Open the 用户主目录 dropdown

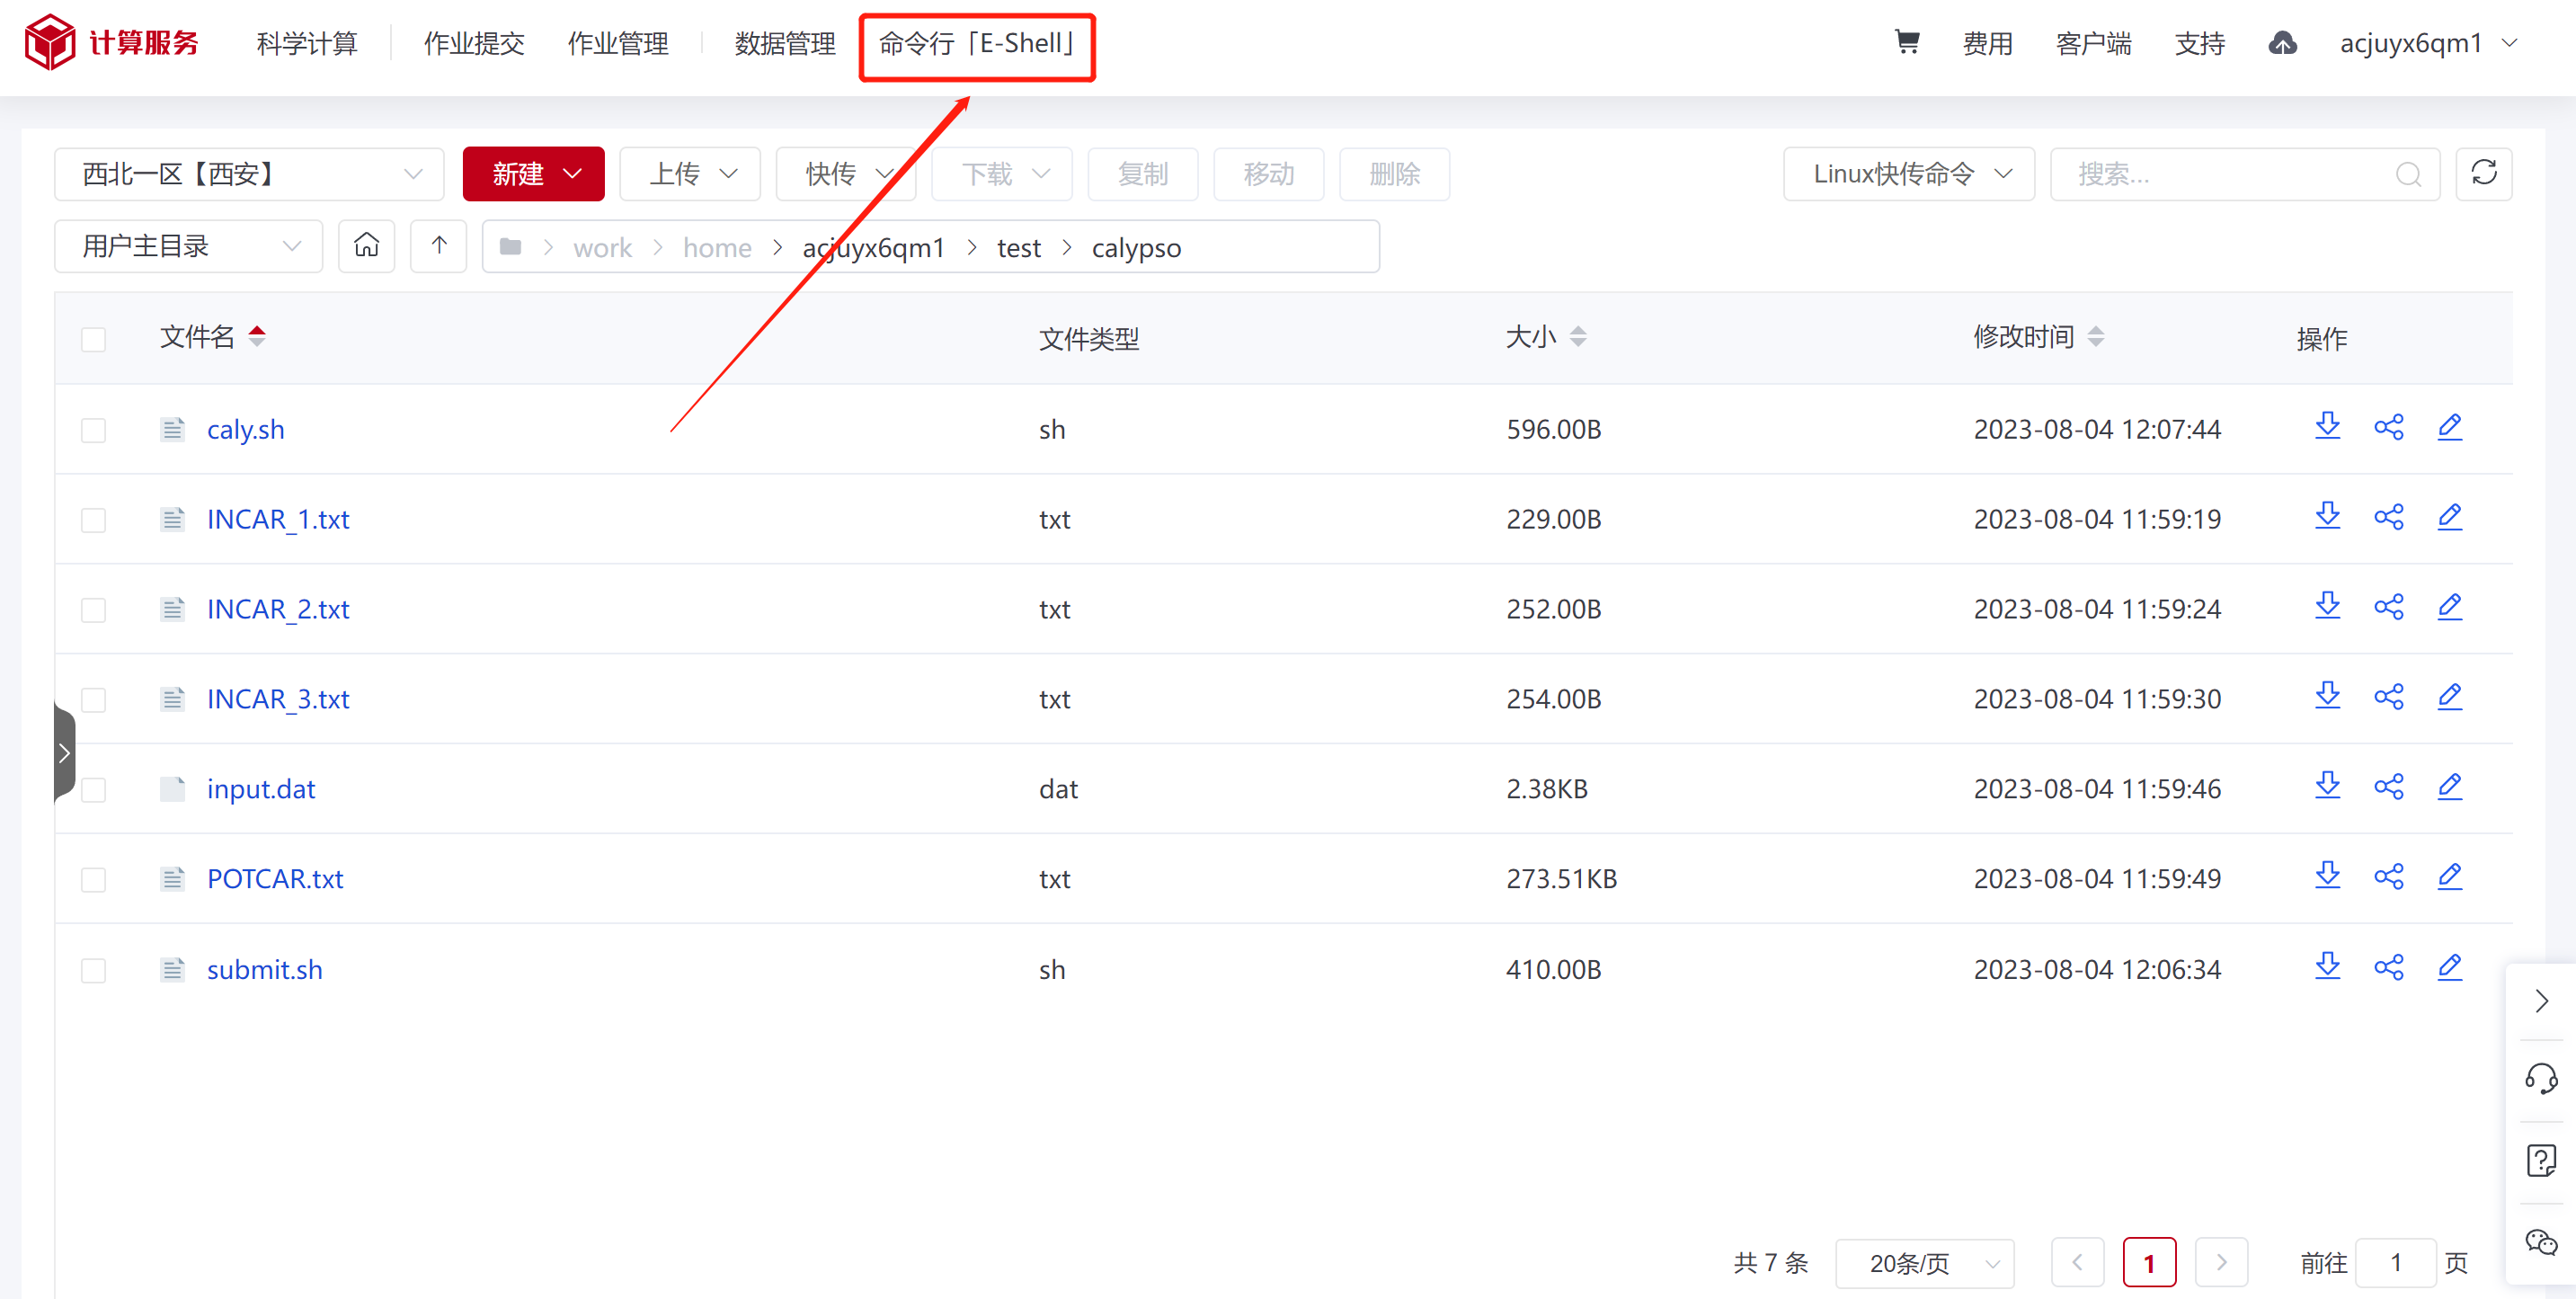click(188, 246)
